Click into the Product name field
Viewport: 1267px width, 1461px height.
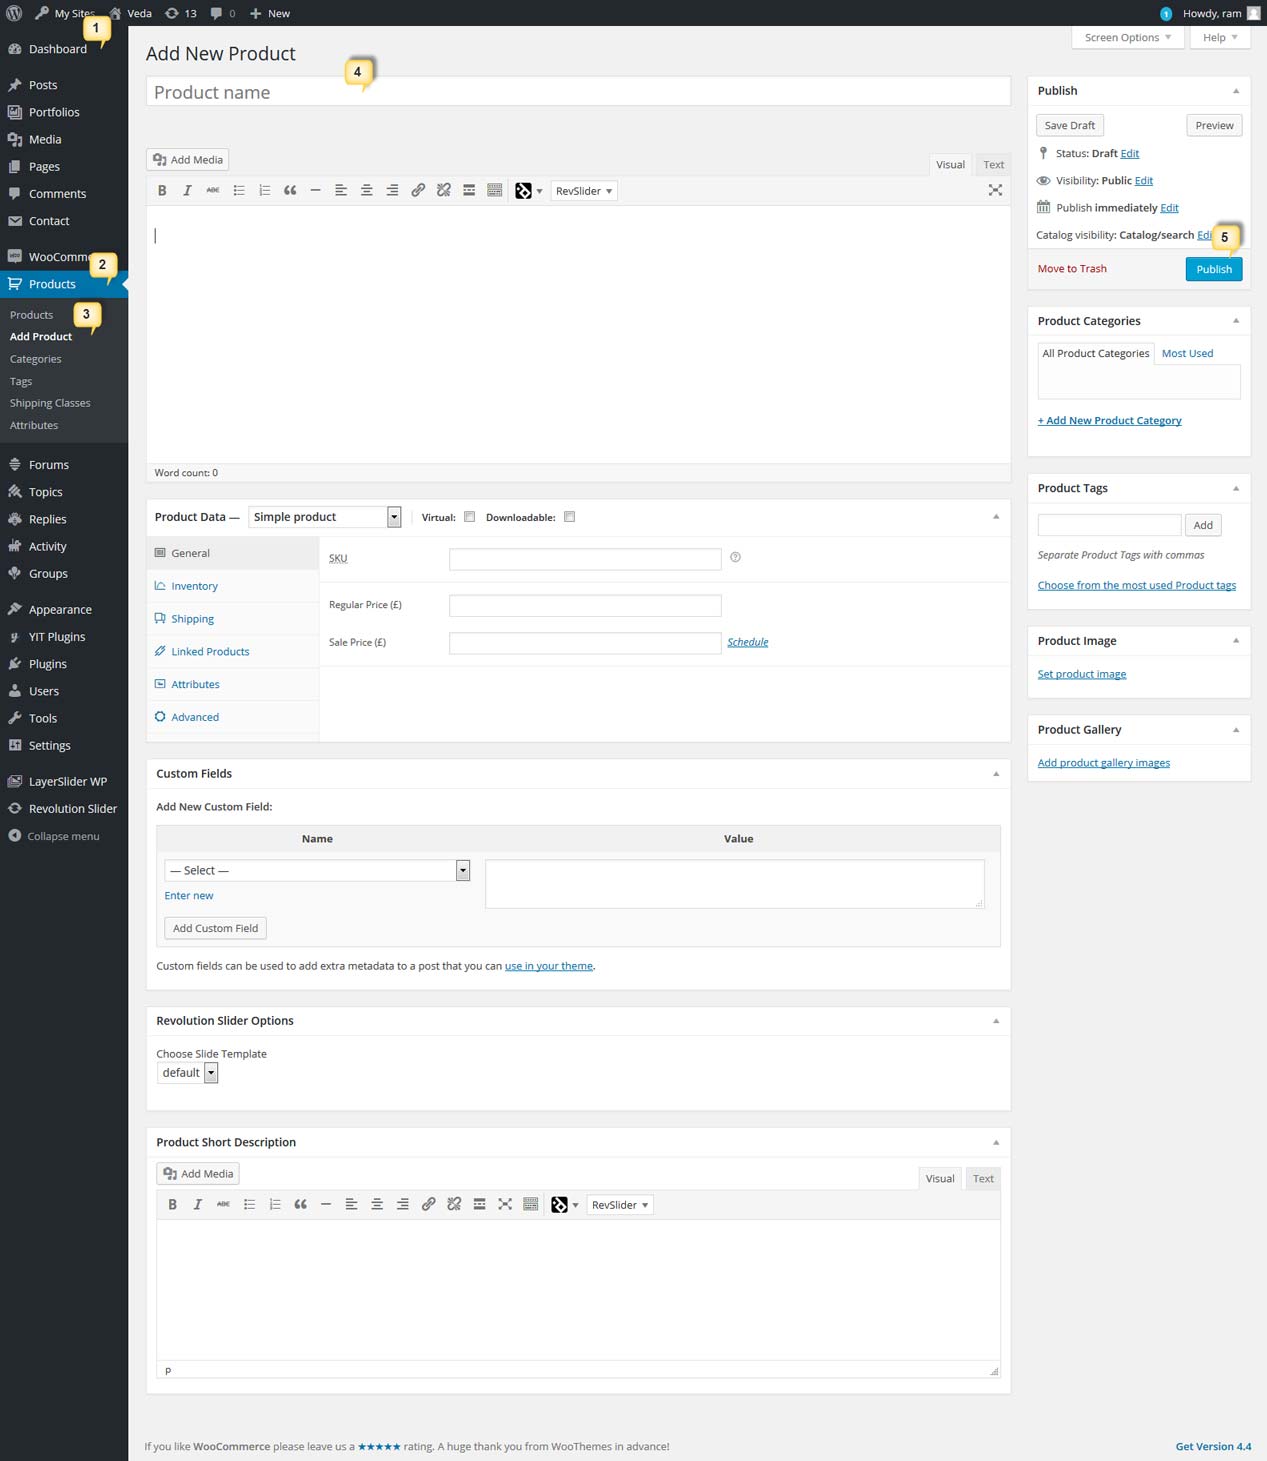click(x=577, y=93)
